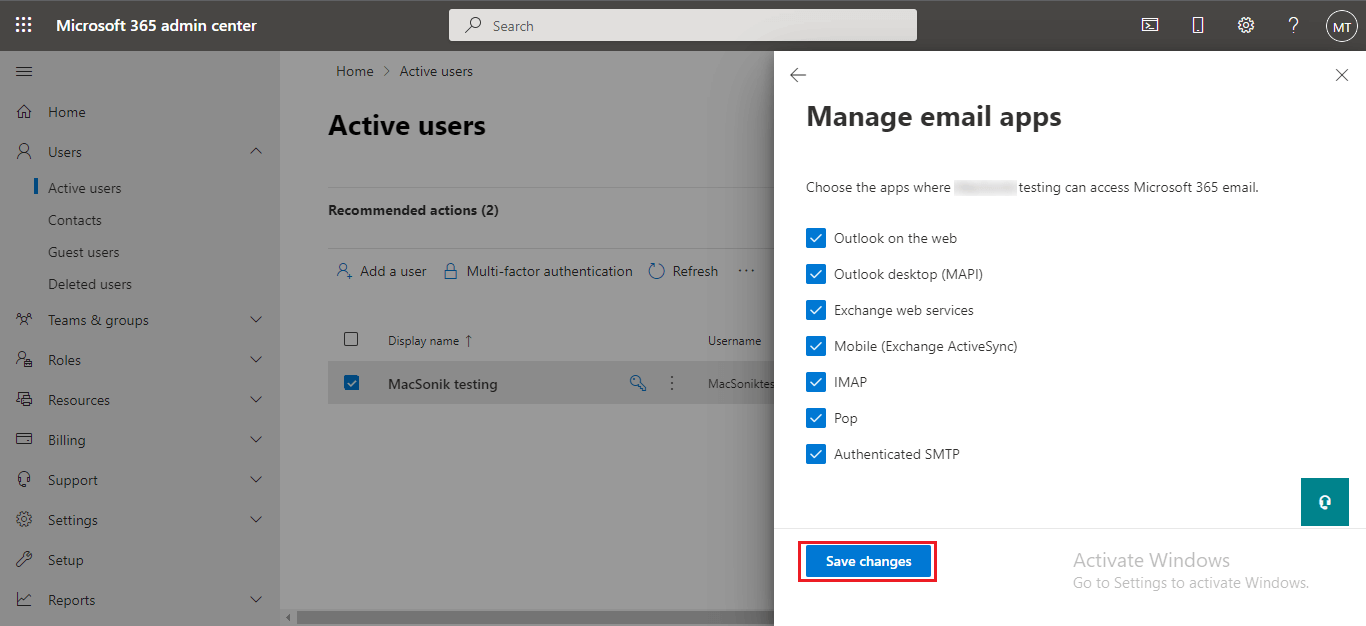Open the app launcher waffle icon

tap(24, 25)
